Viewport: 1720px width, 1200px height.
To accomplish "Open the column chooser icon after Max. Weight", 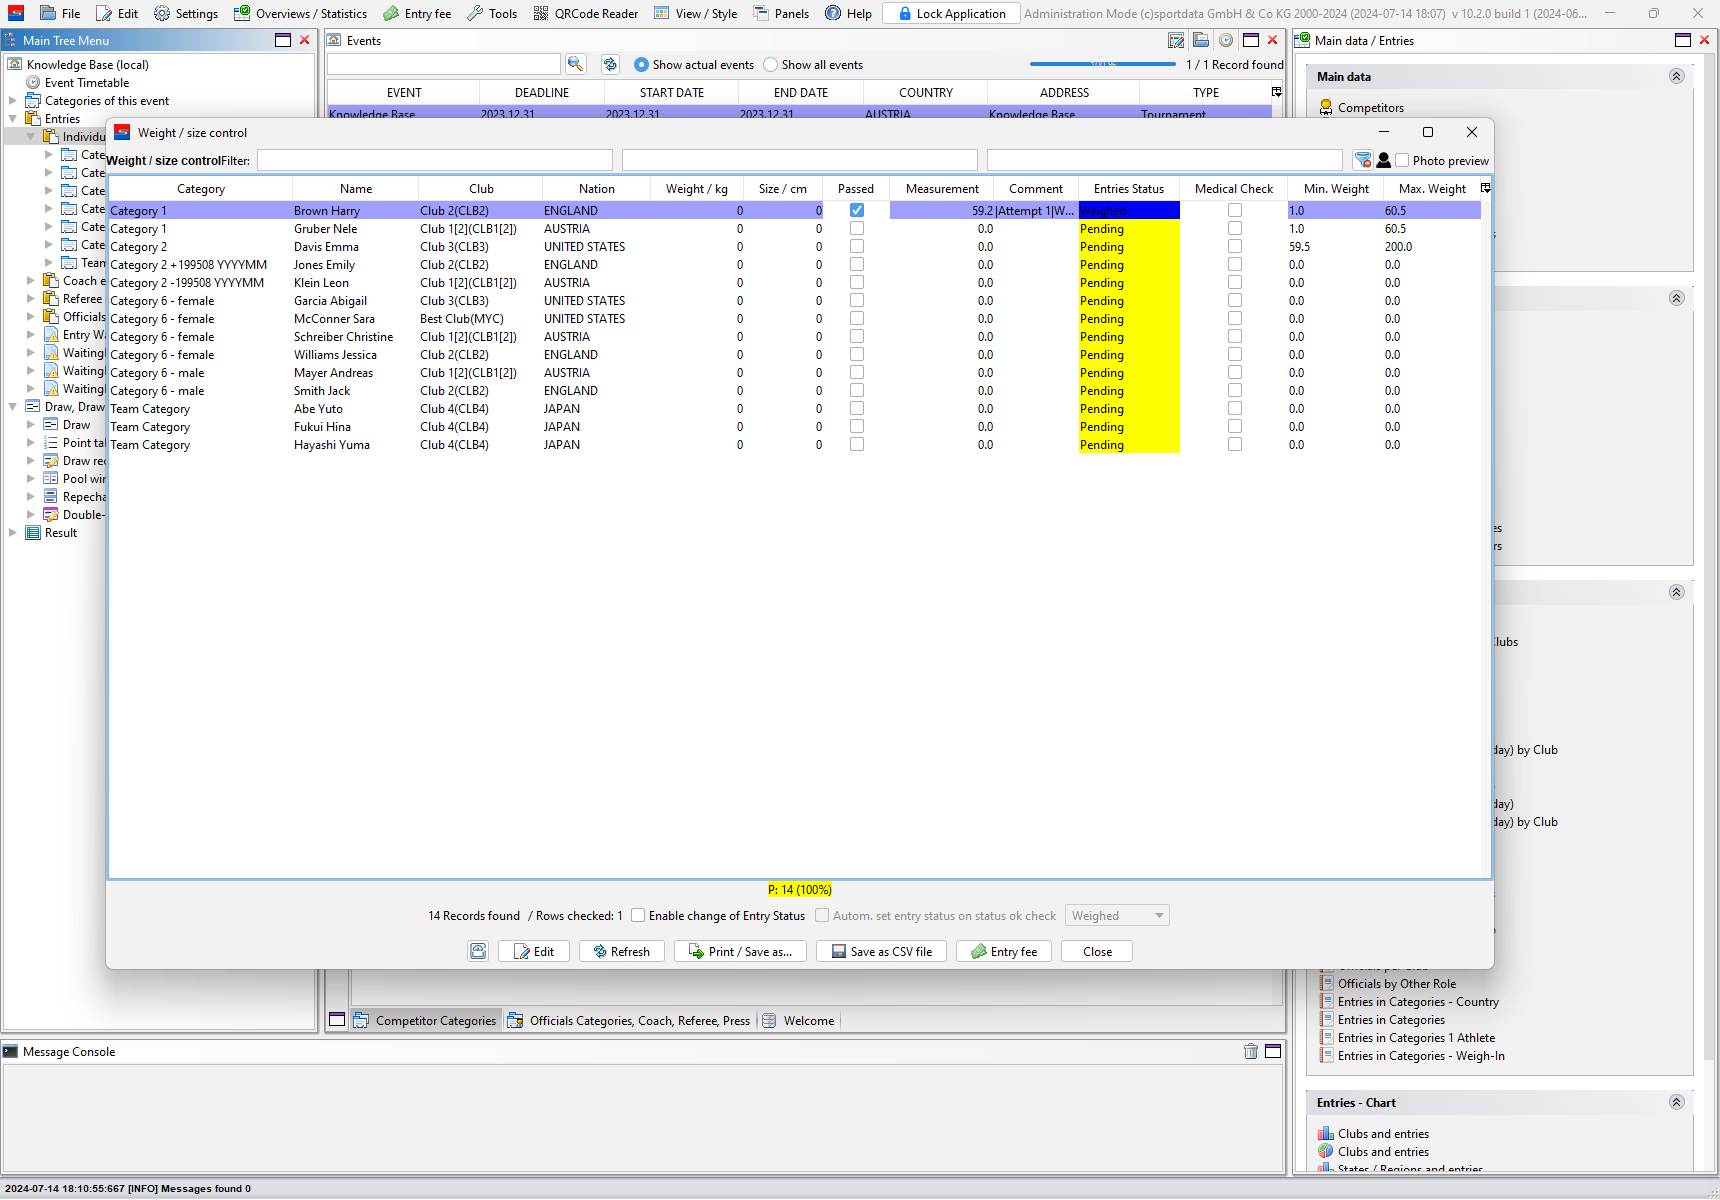I will (x=1485, y=188).
